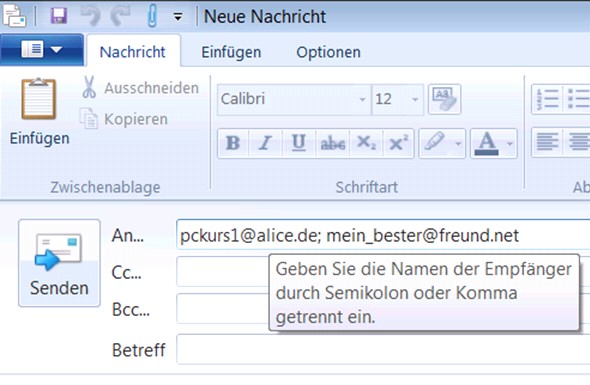Click in the An recipients field

tap(383, 234)
